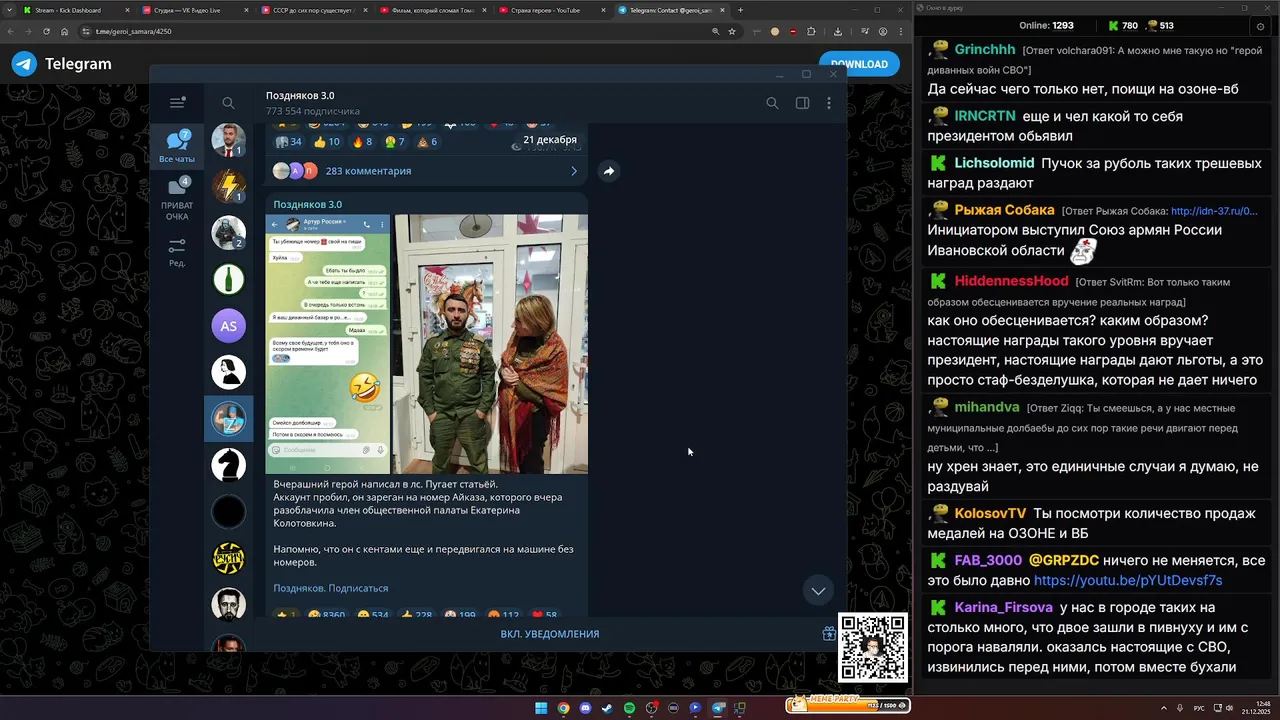
Task: Open the purple AS avatar chat
Action: 229,326
